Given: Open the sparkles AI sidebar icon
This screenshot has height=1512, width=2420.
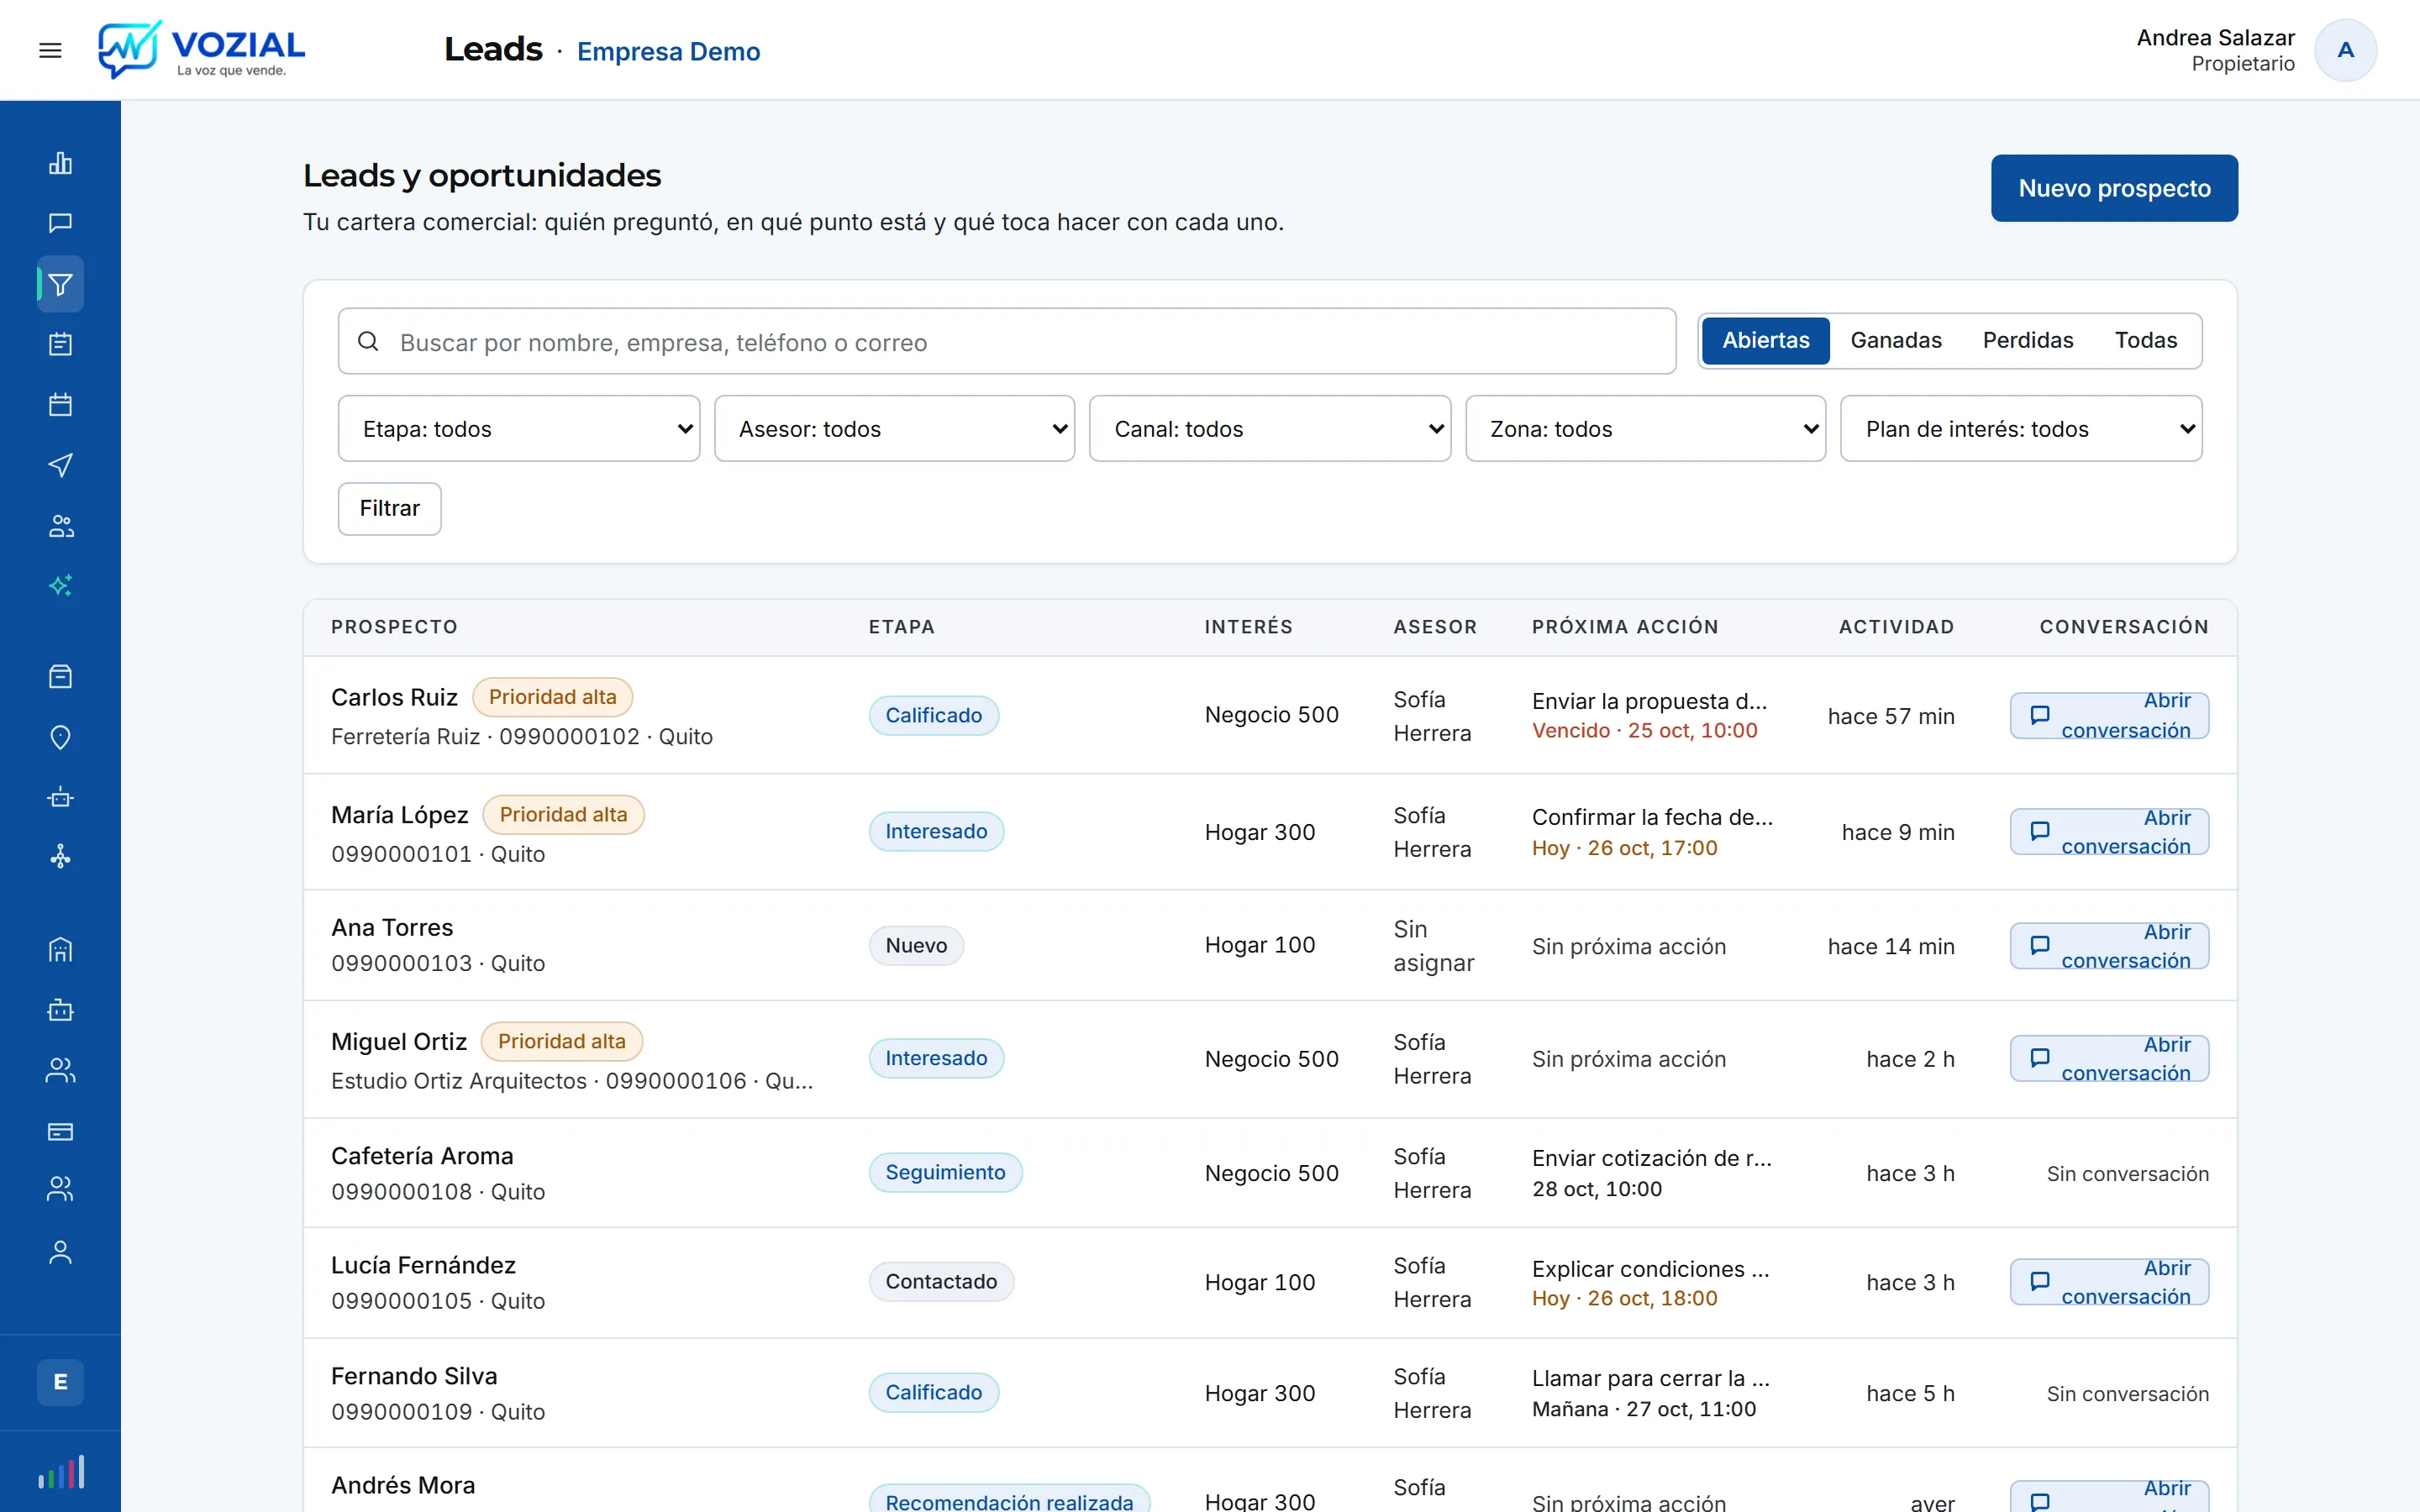Looking at the screenshot, I should tap(60, 585).
